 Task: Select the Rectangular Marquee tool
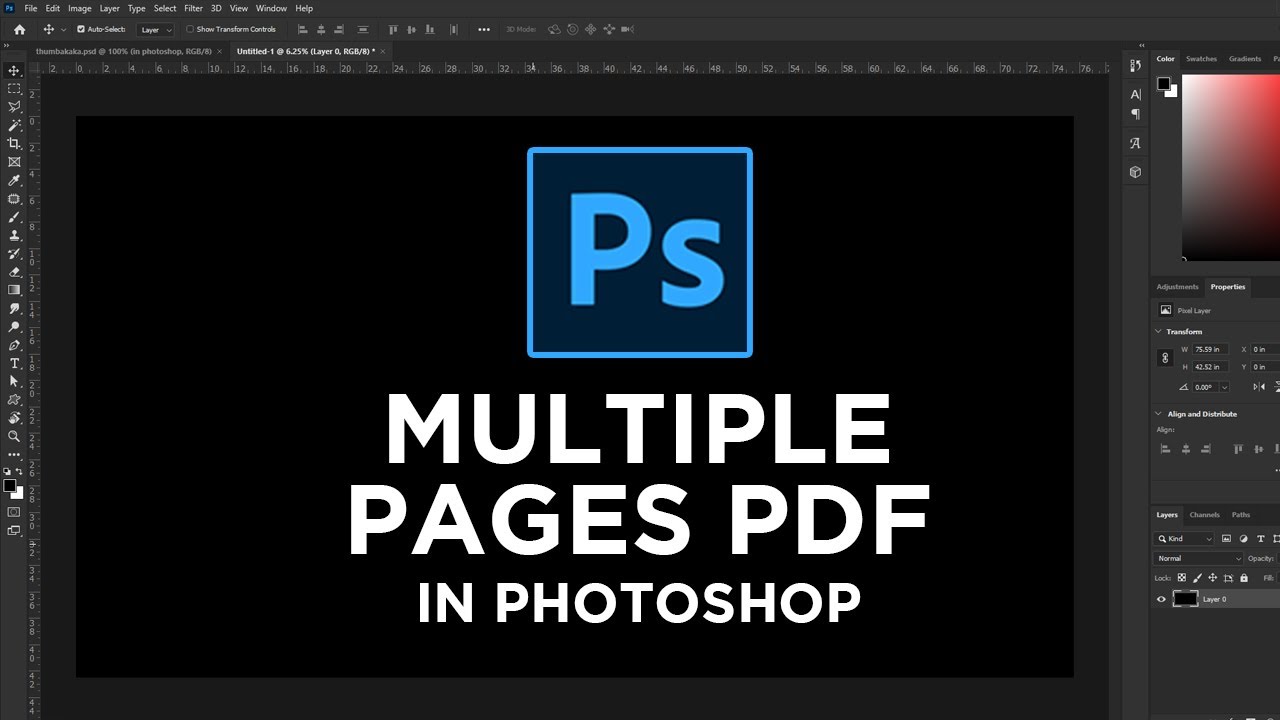coord(14,89)
